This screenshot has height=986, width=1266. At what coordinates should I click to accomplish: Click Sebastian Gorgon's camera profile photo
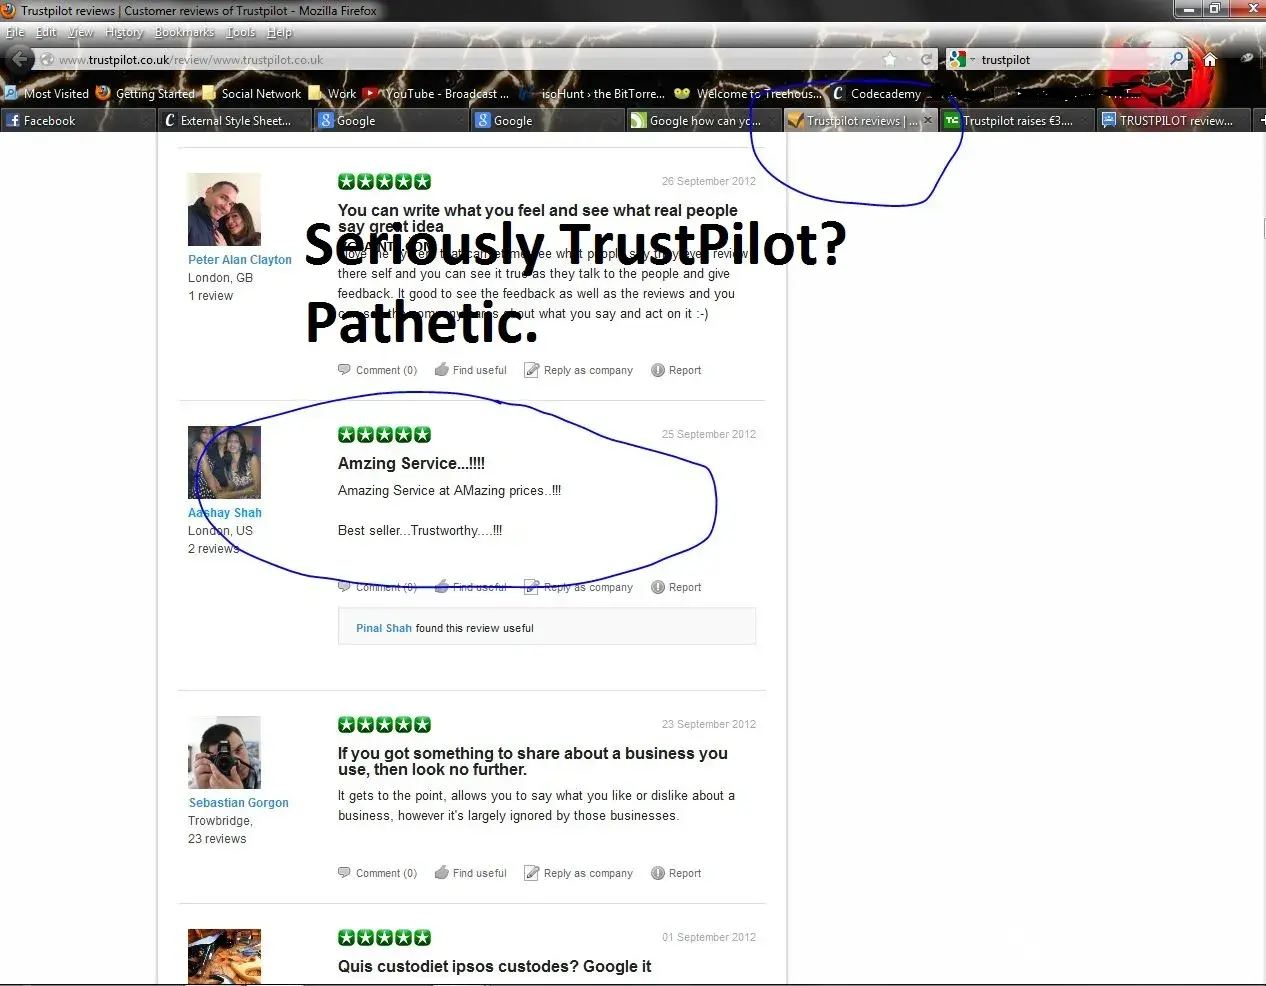[x=224, y=752]
